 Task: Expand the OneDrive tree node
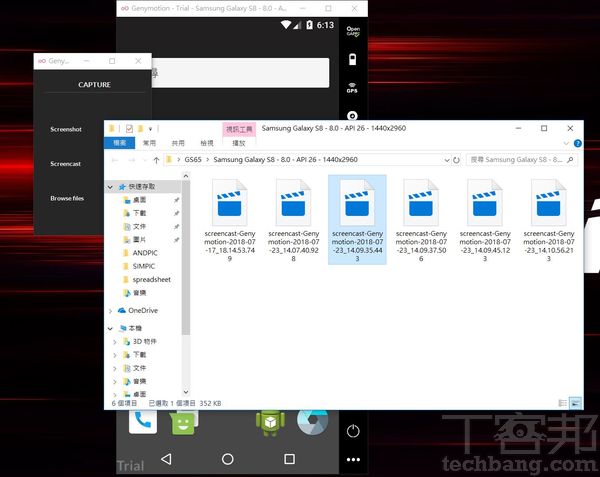point(110,310)
